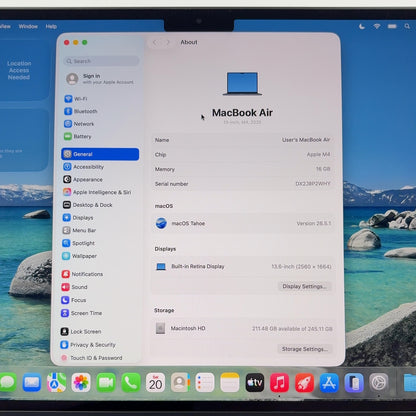Select Apple Intelligence & Siri
416x416 pixels.
(x=97, y=192)
